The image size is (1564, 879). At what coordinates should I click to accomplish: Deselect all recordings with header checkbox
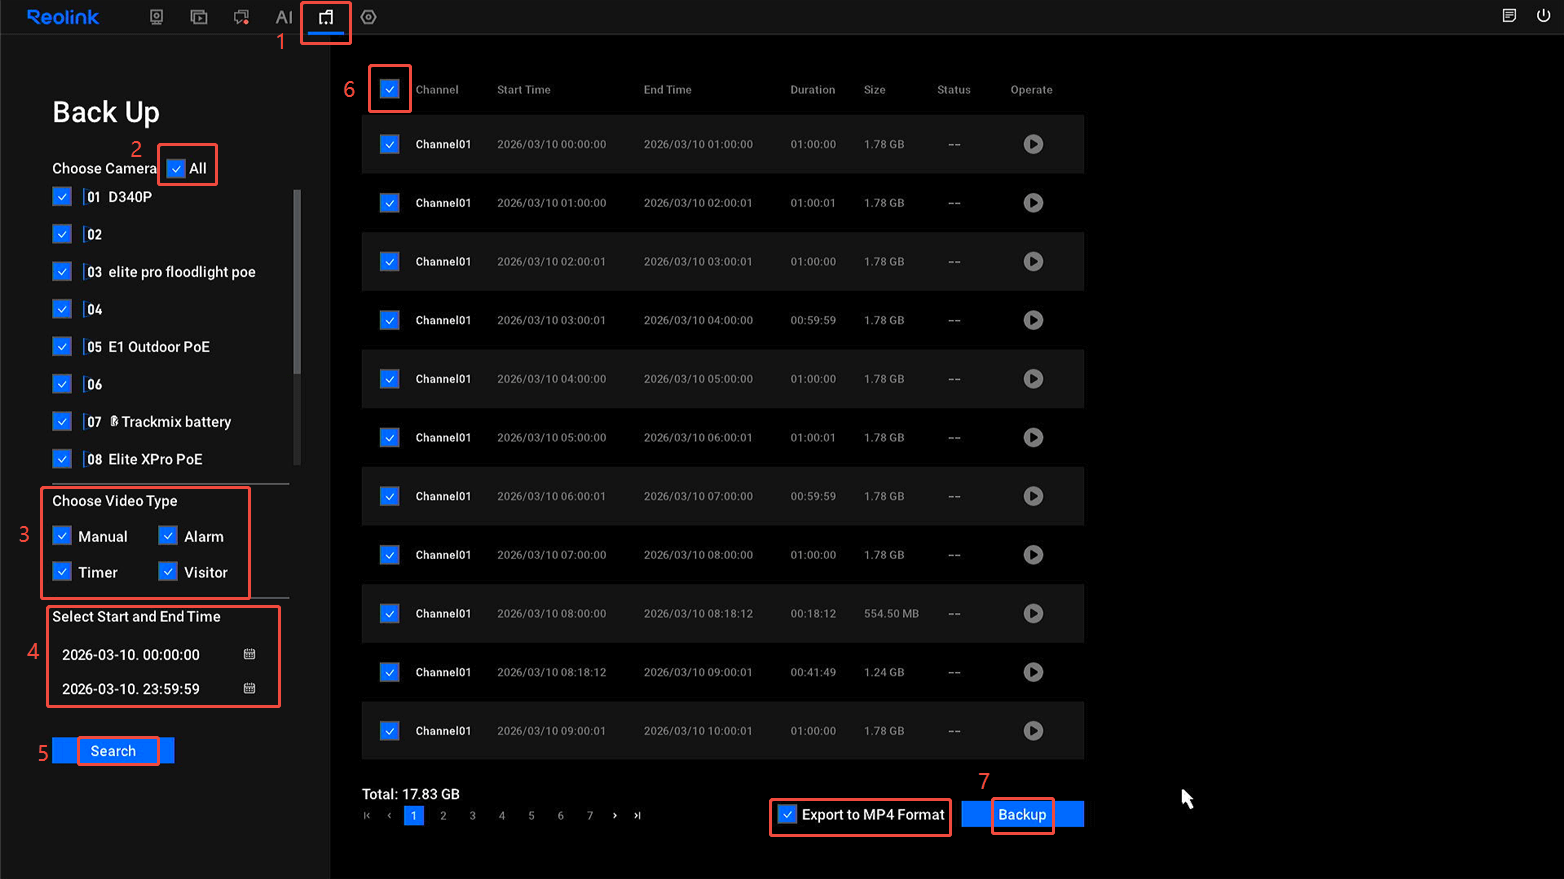tap(390, 89)
